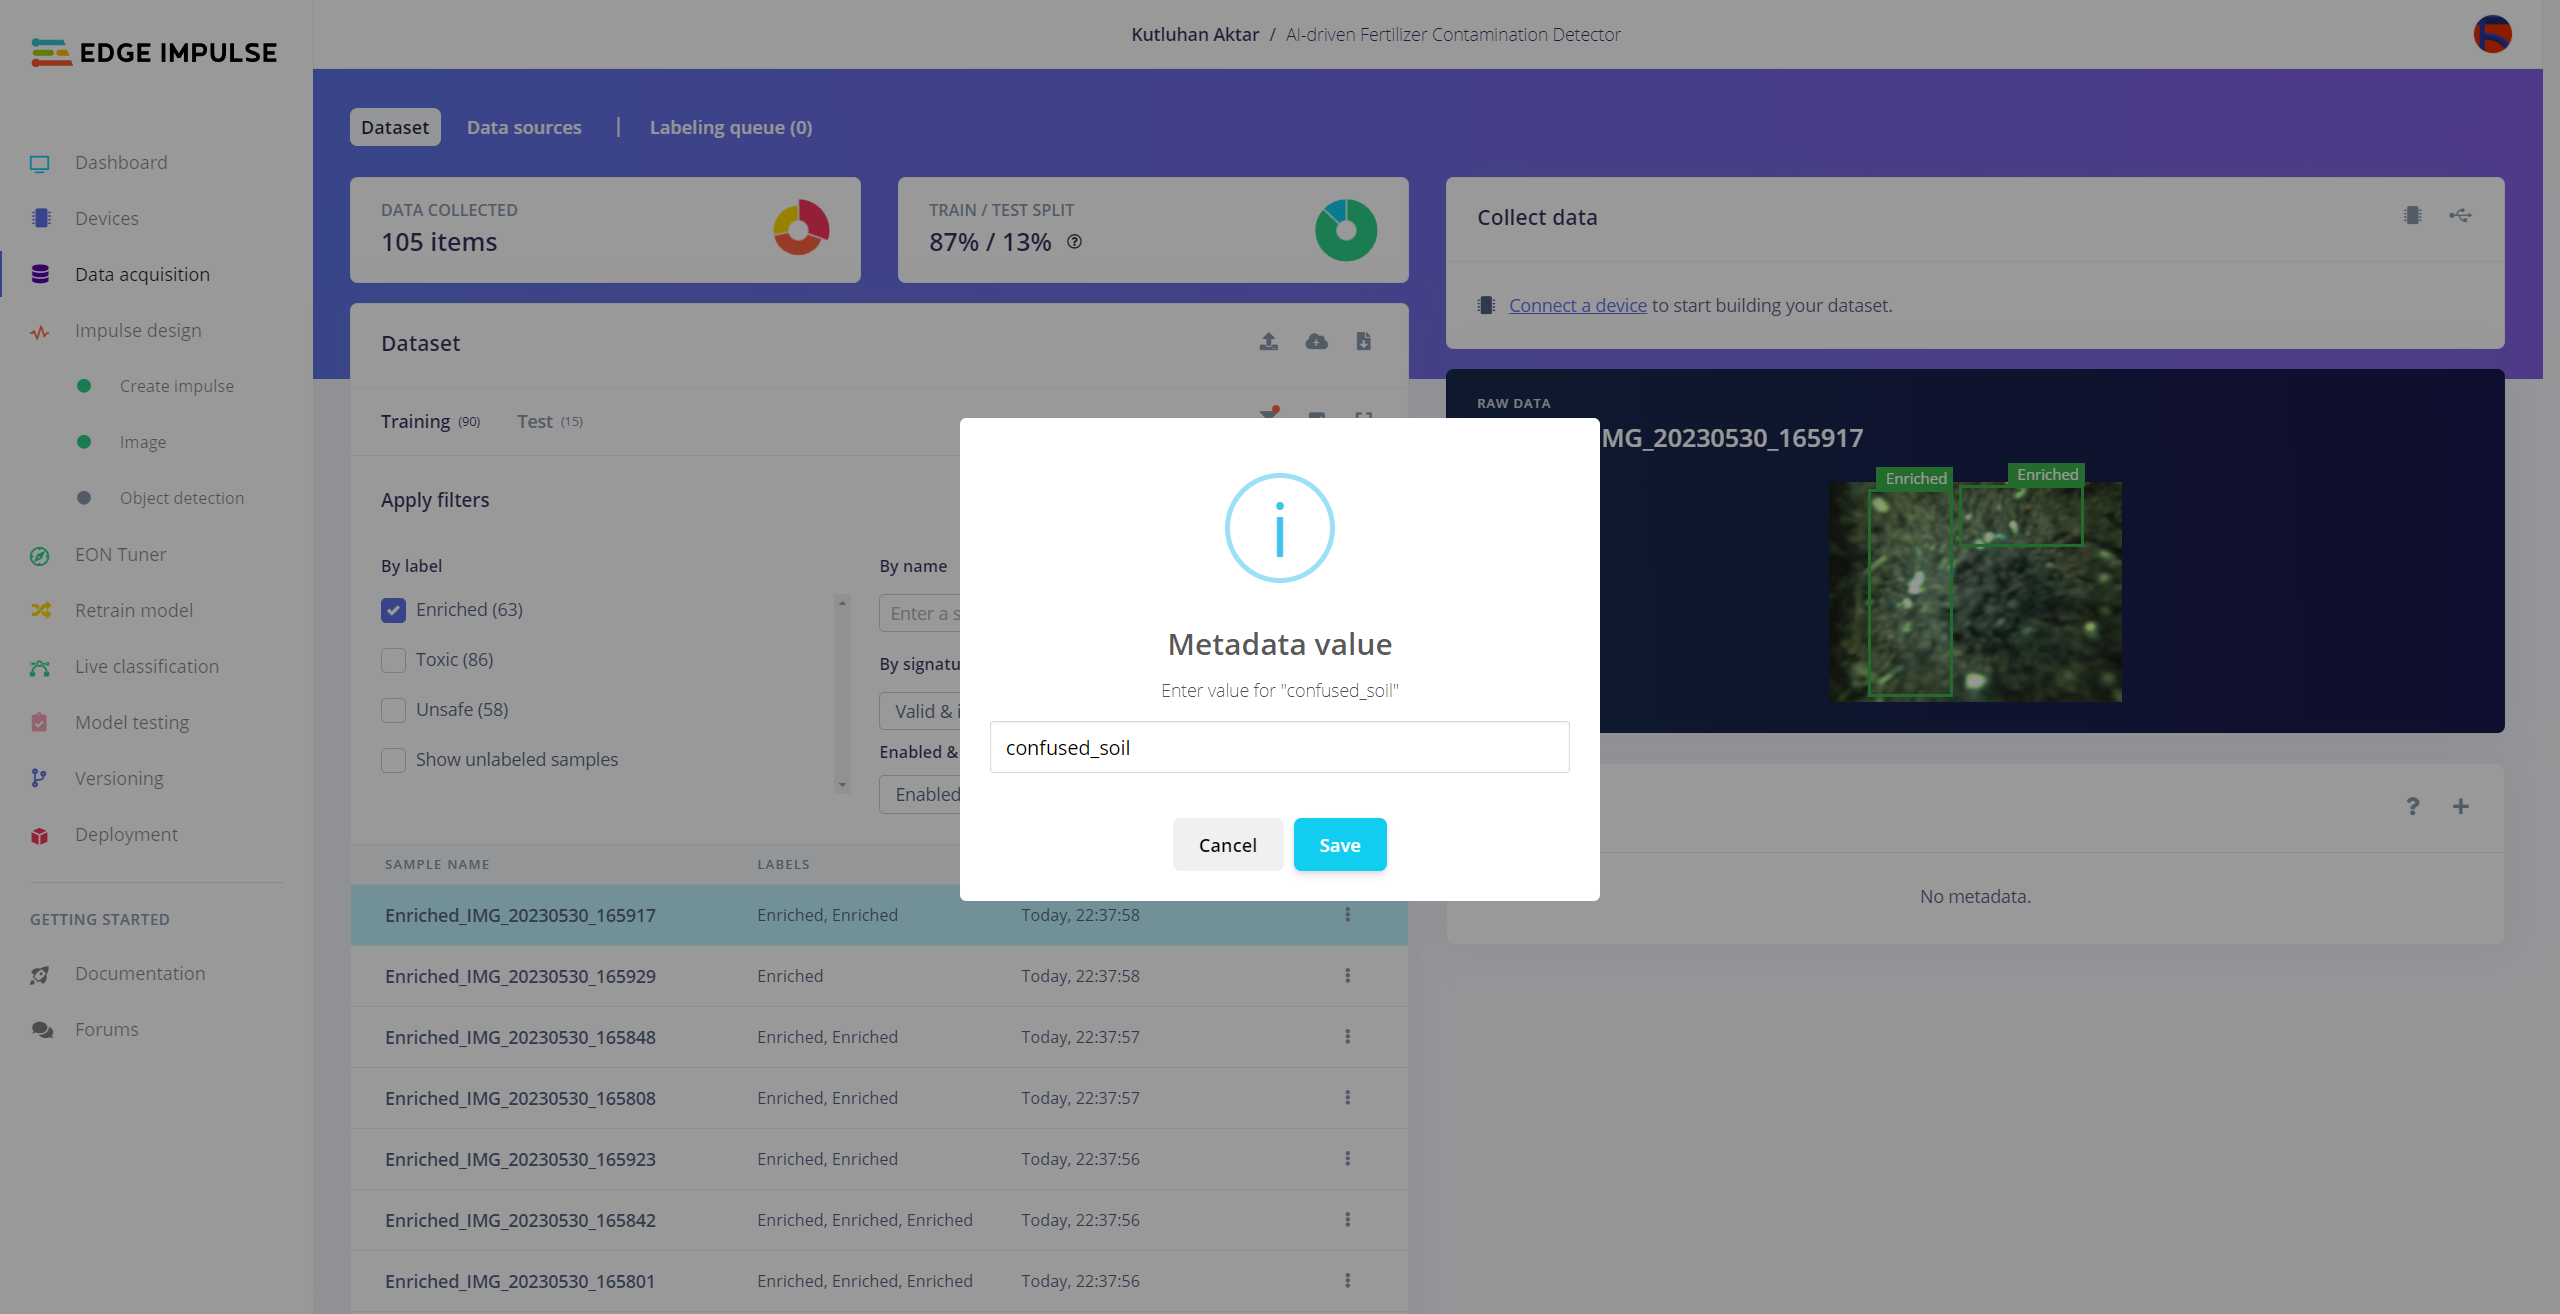2560x1314 pixels.
Task: Open the user profile avatar
Action: (x=2492, y=34)
